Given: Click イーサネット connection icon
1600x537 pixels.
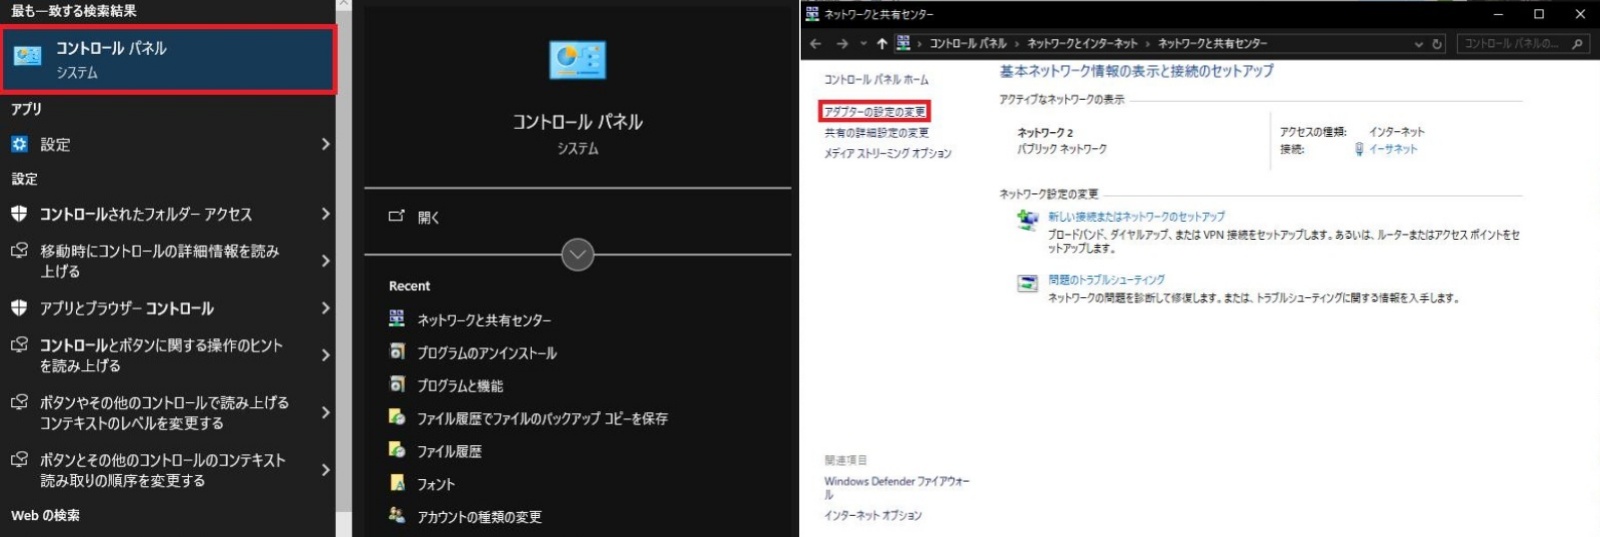Looking at the screenshot, I should coord(1359,149).
